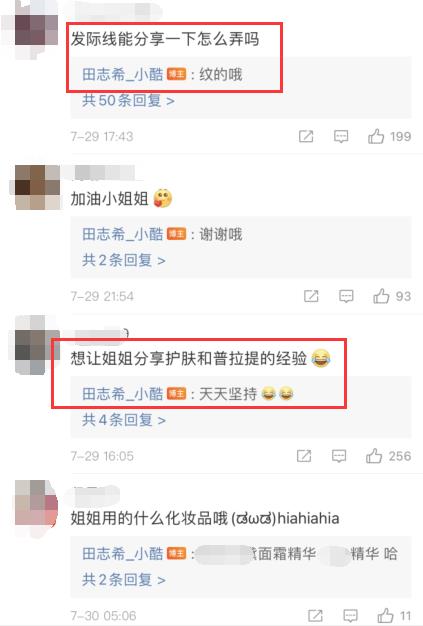Image resolution: width=423 pixels, height=626 pixels.
Task: Expand 共4条回复 thread
Action: 124,420
